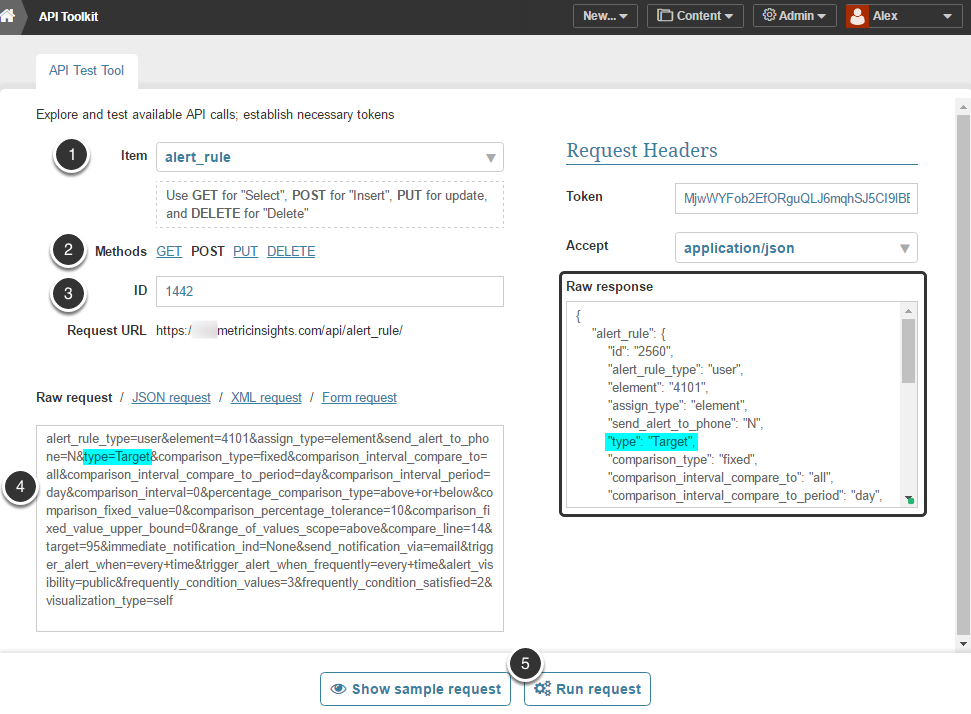Switch to the API Test Tool tab
Image resolution: width=971 pixels, height=714 pixels.
(x=86, y=72)
